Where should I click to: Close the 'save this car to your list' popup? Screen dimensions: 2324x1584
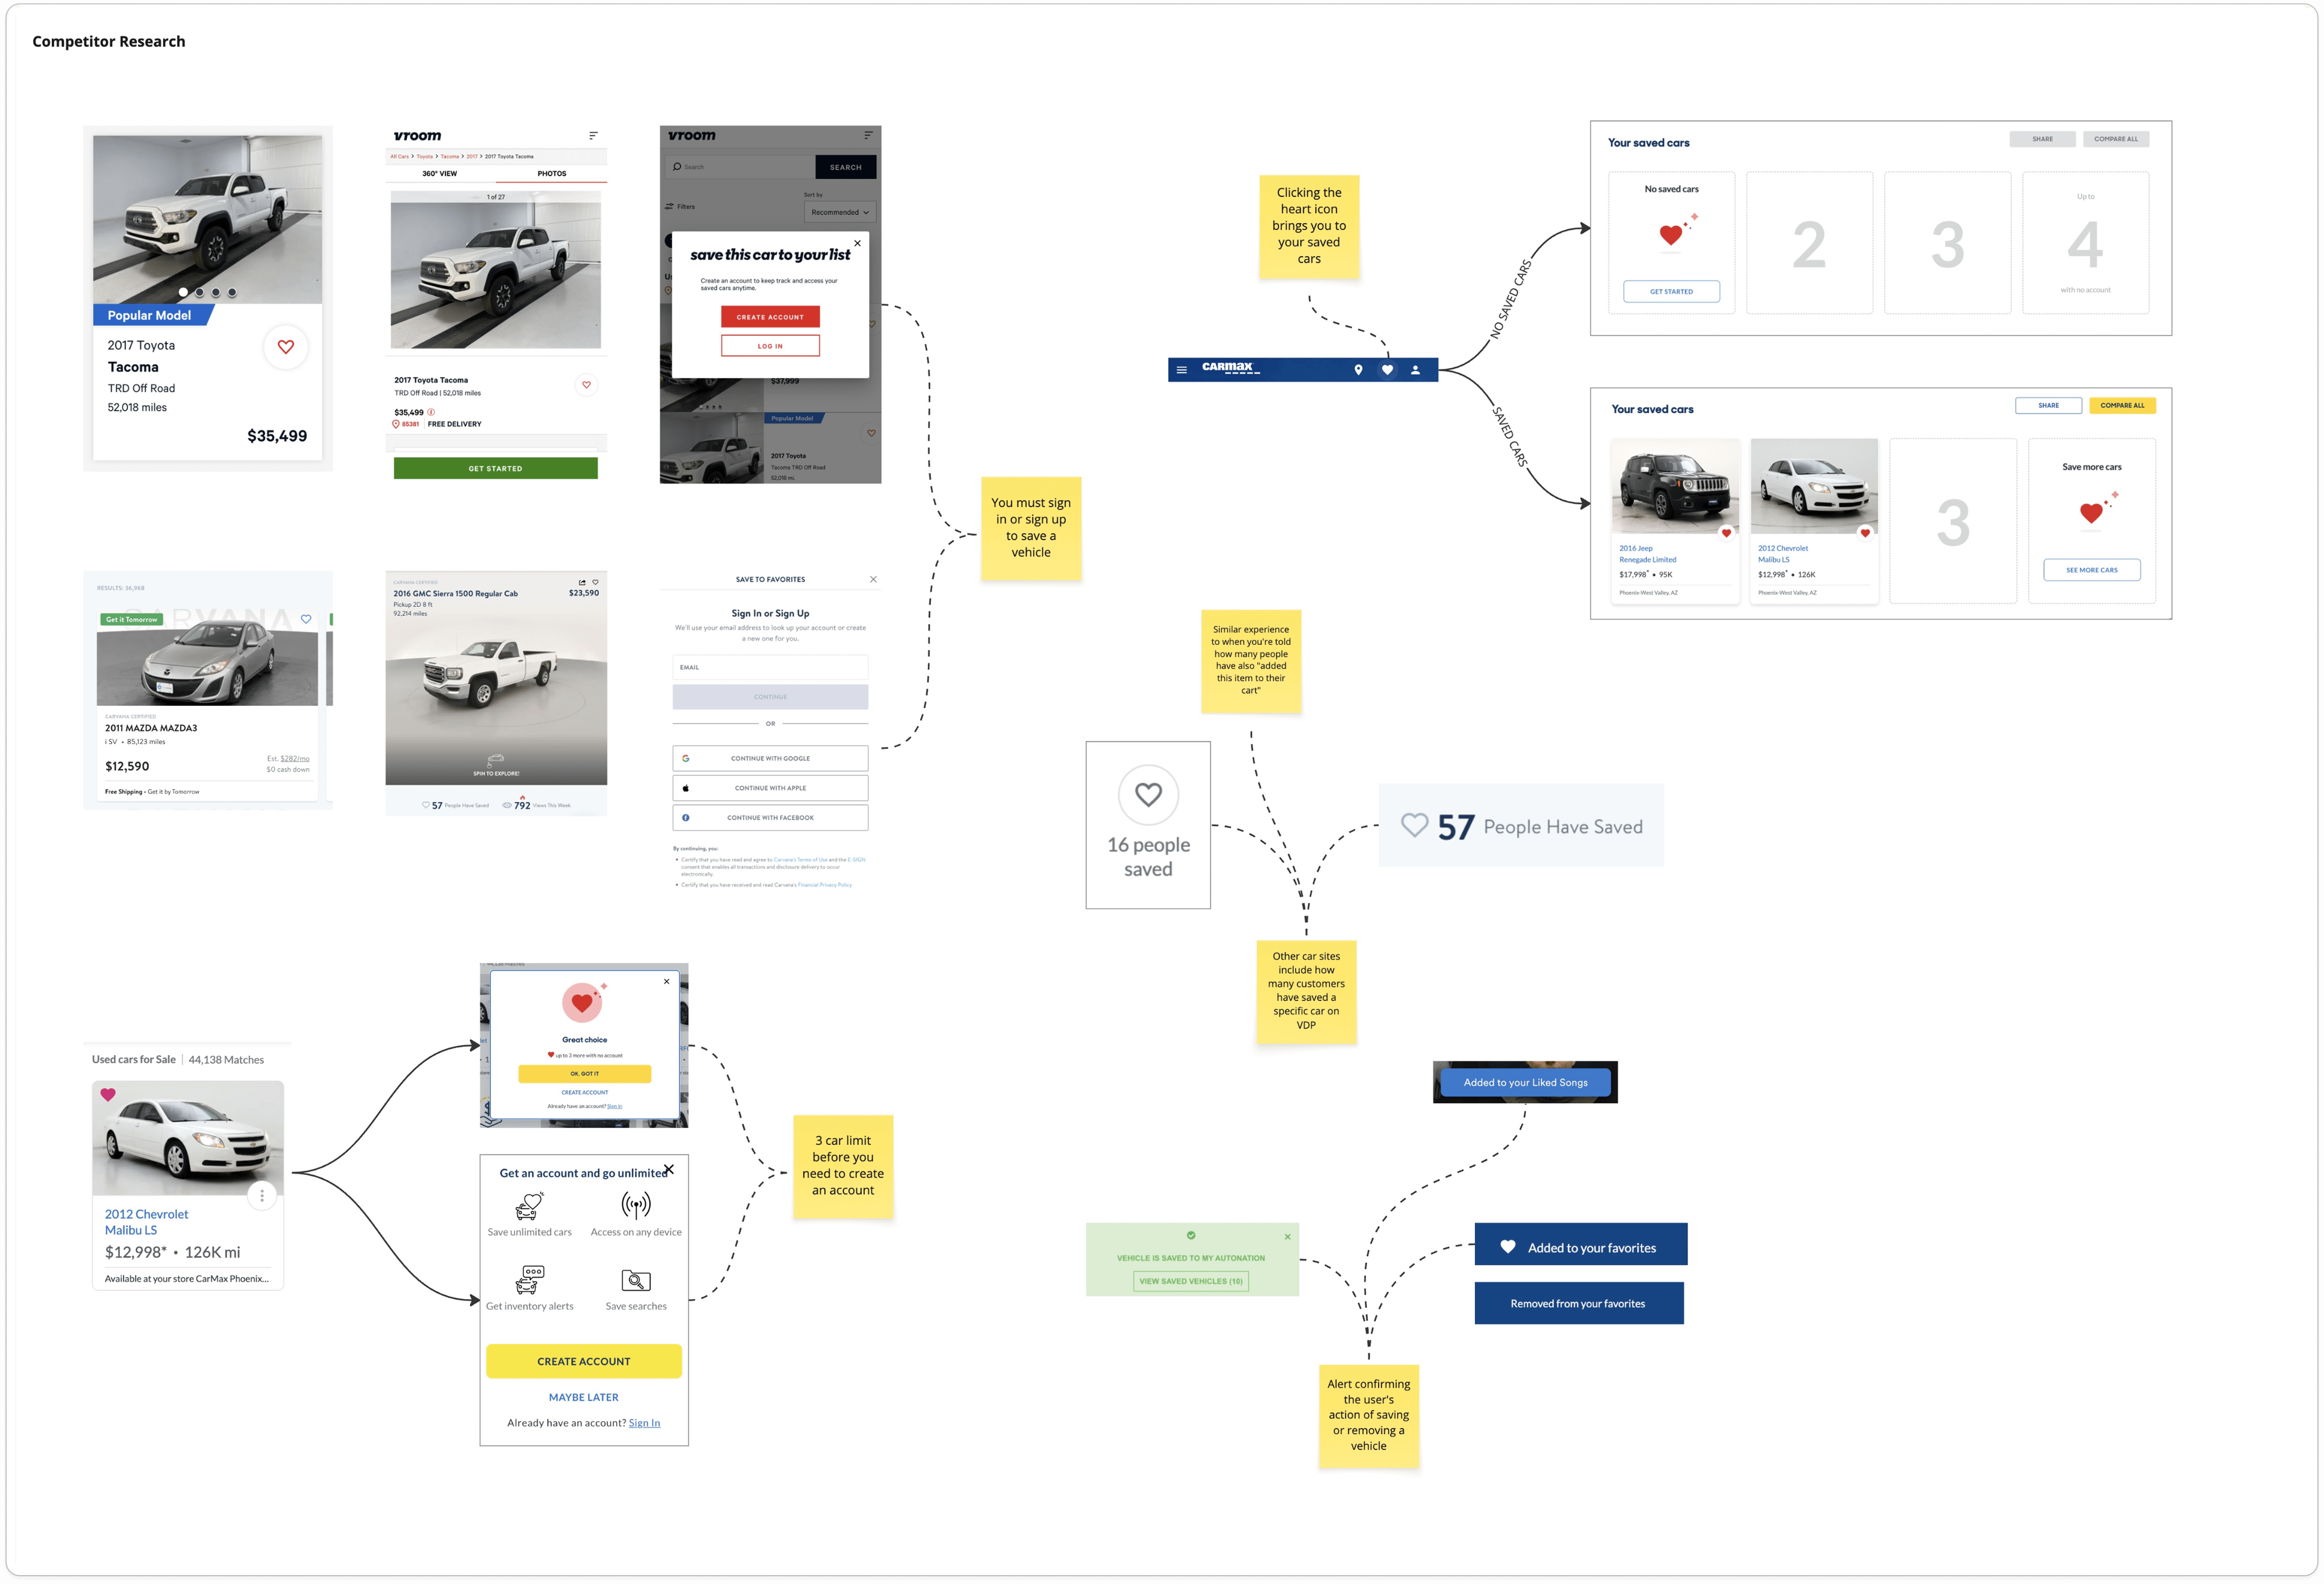coord(857,243)
